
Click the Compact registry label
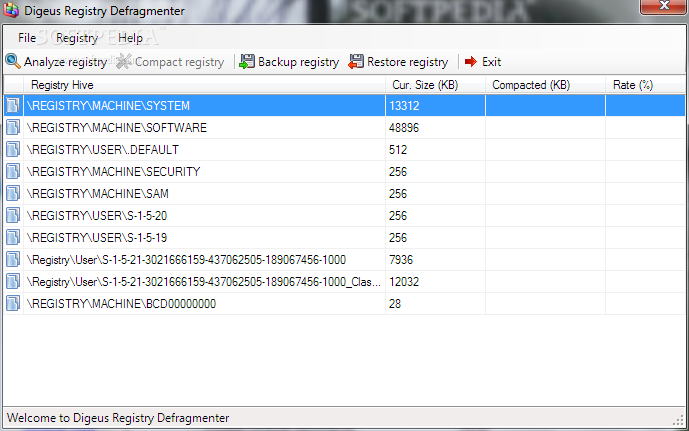click(x=179, y=62)
